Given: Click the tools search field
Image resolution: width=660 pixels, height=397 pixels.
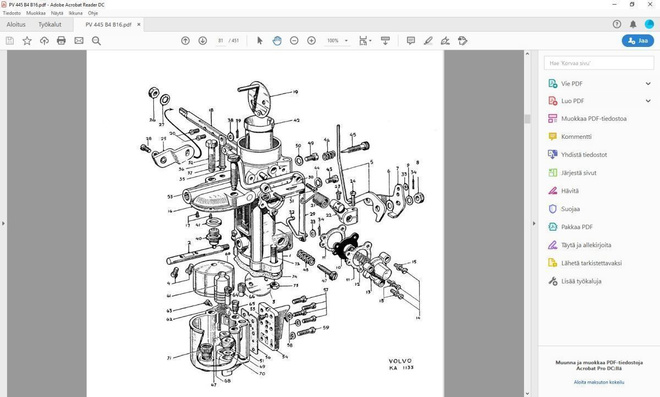Looking at the screenshot, I should click(599, 63).
